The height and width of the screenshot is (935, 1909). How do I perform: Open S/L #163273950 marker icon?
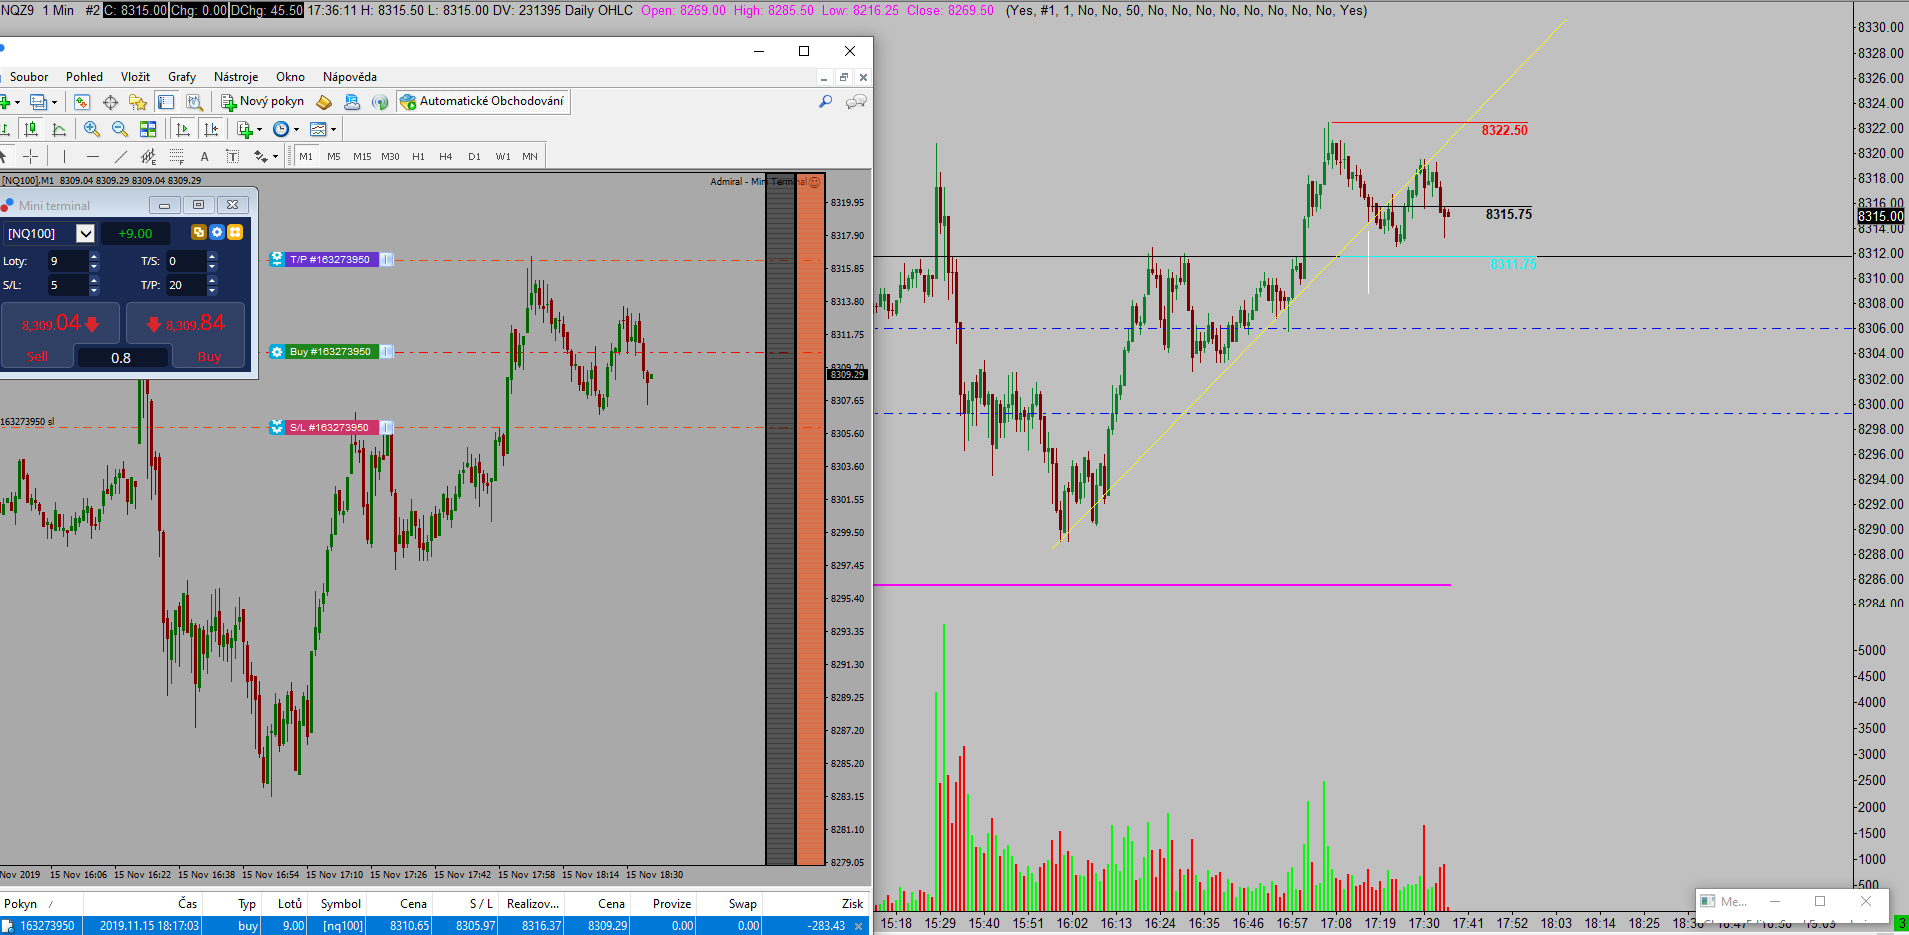pos(277,427)
